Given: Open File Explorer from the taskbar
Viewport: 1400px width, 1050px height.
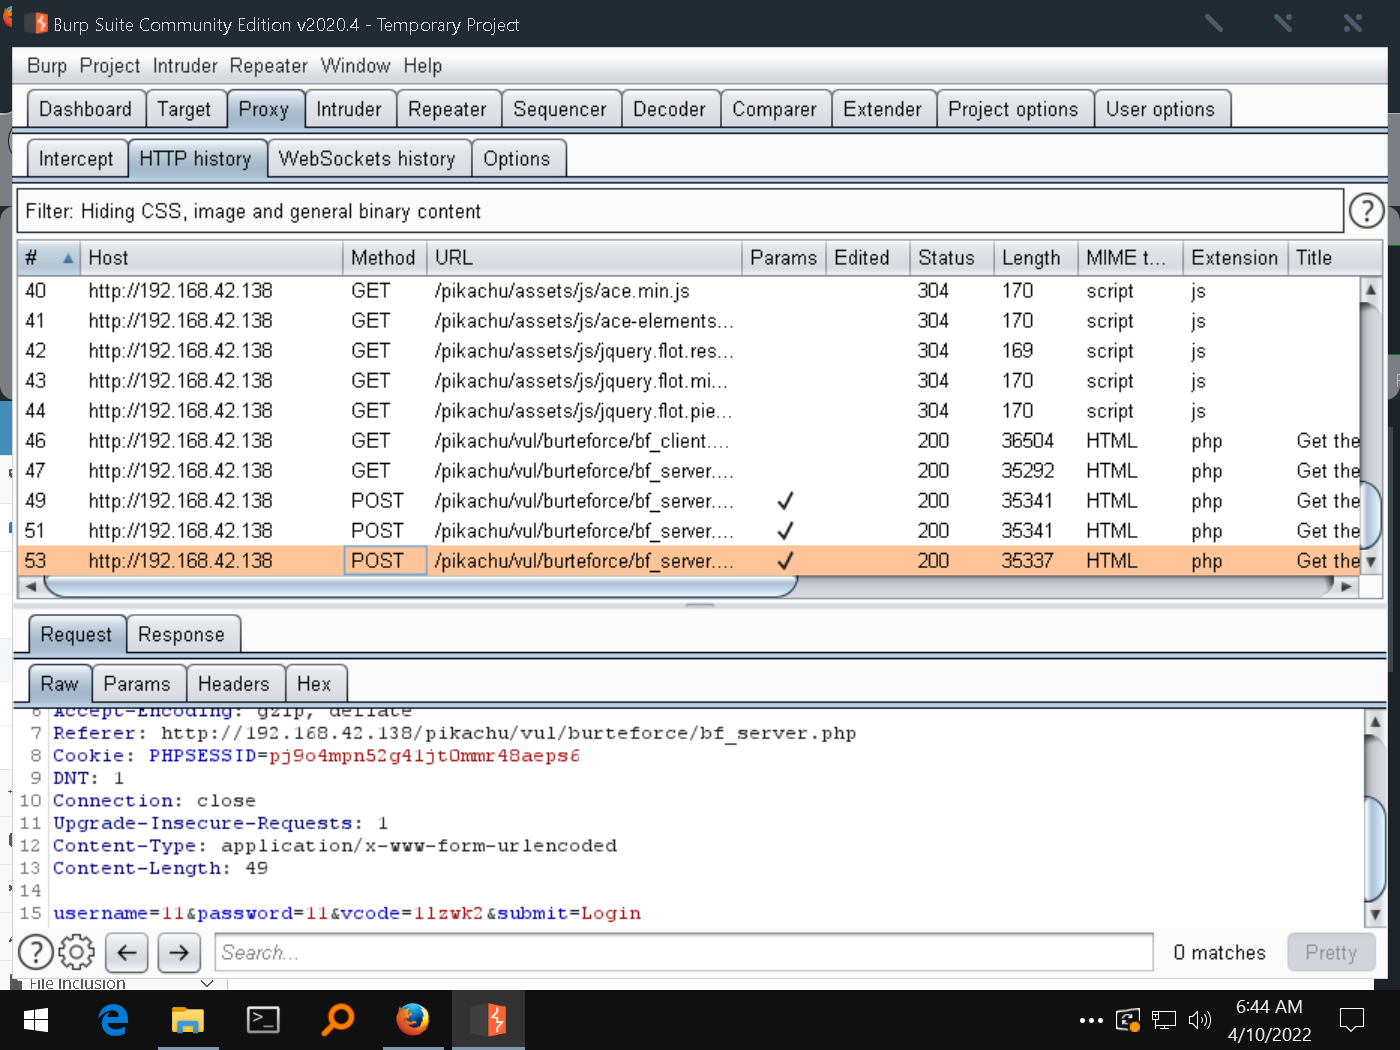Looking at the screenshot, I should coord(188,1020).
